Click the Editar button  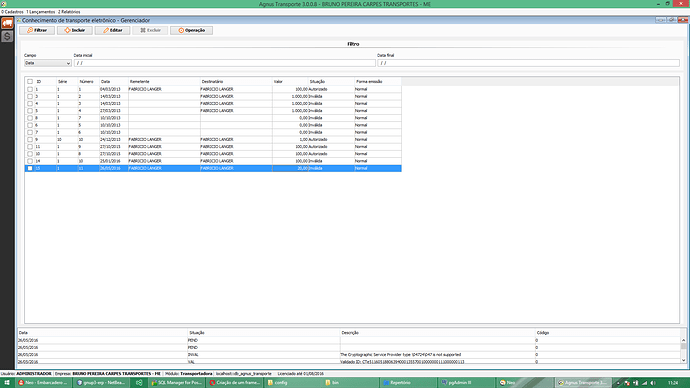113,30
